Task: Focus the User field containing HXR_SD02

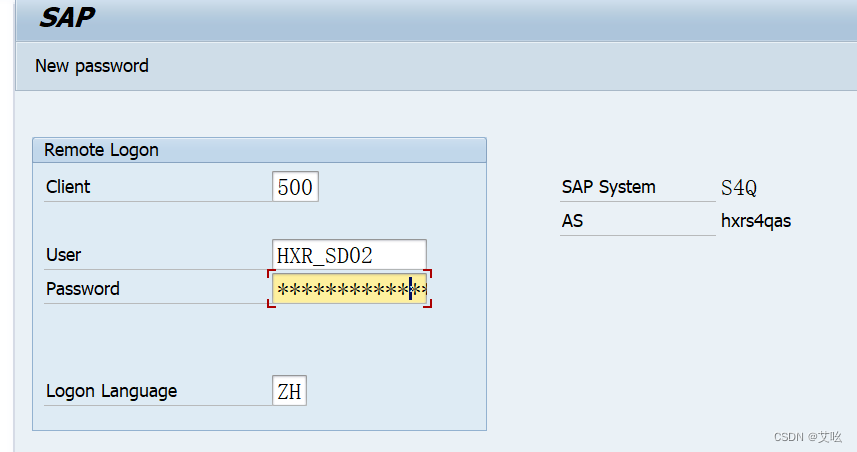Action: (349, 255)
